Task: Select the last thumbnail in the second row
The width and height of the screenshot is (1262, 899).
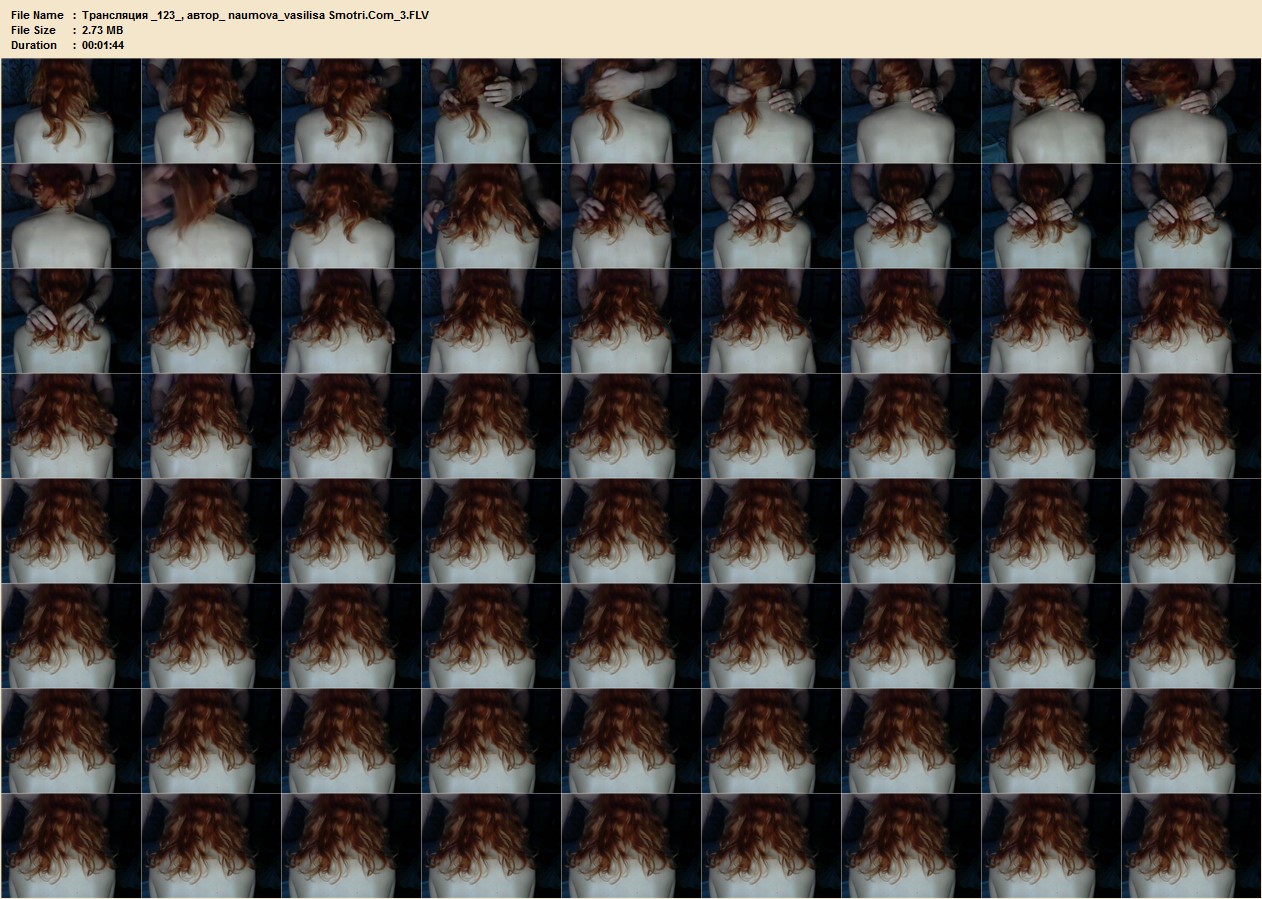Action: point(1191,216)
